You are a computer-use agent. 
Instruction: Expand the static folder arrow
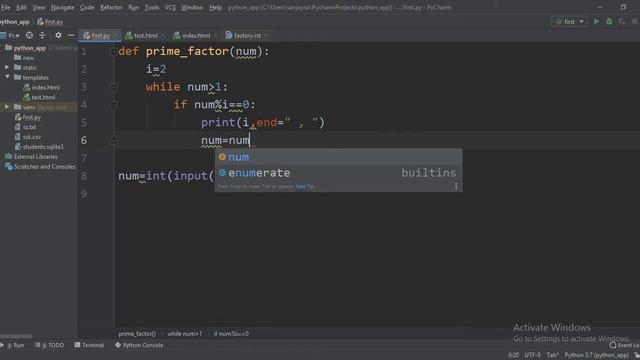coord(7,67)
